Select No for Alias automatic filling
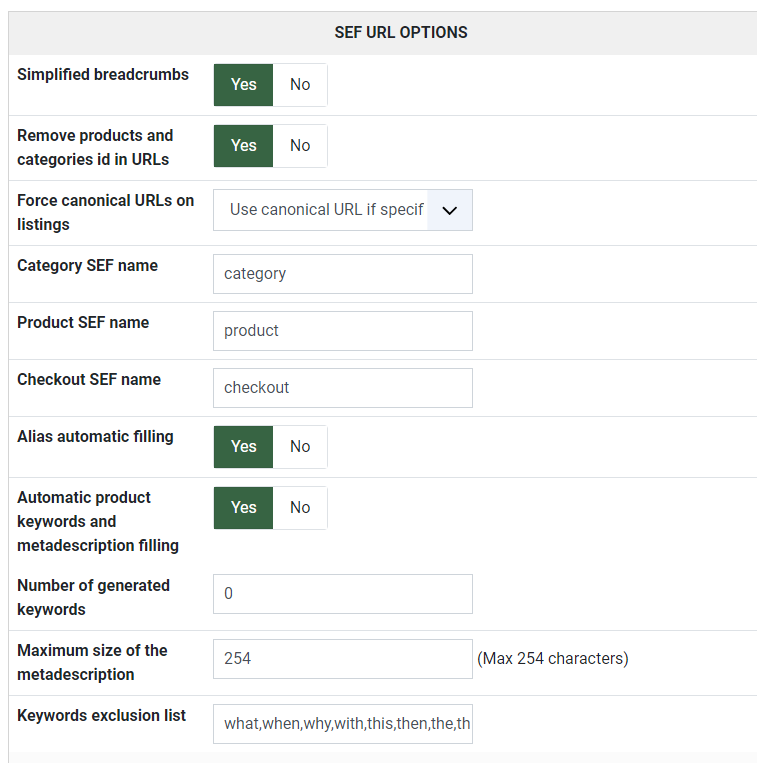Screen dimensions: 757x763 click(x=300, y=447)
